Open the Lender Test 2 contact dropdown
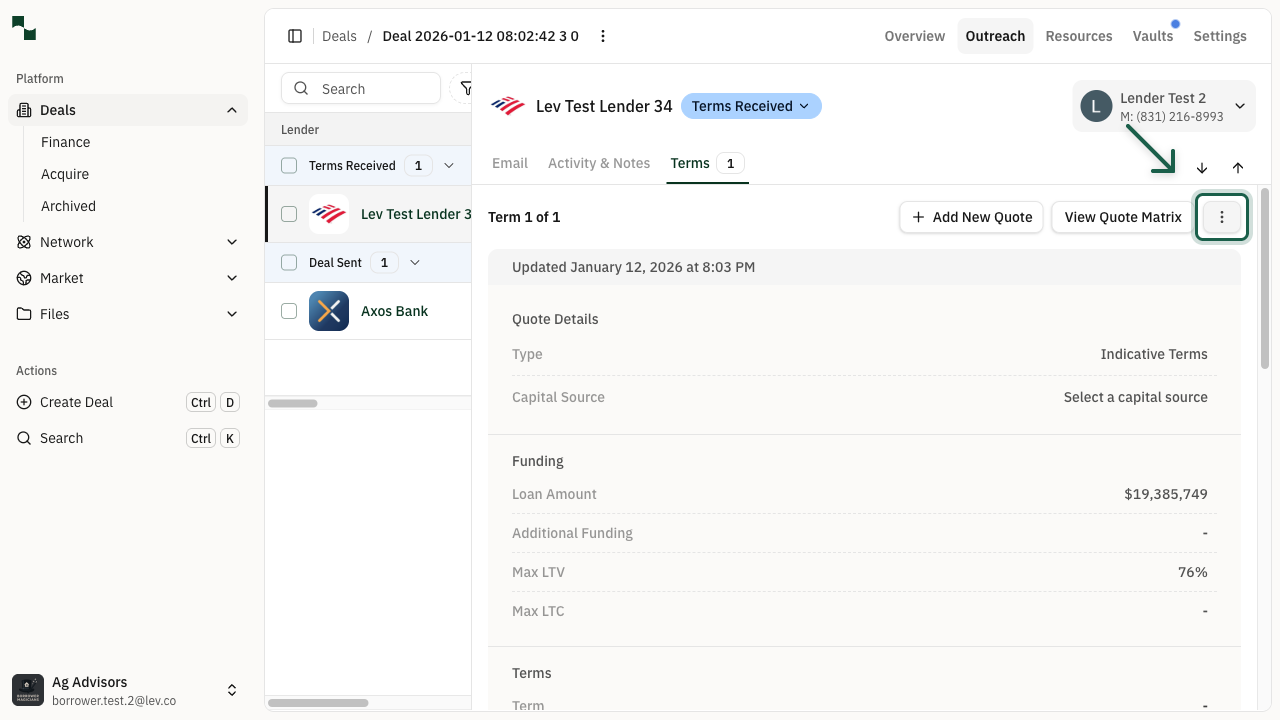 click(x=1240, y=106)
